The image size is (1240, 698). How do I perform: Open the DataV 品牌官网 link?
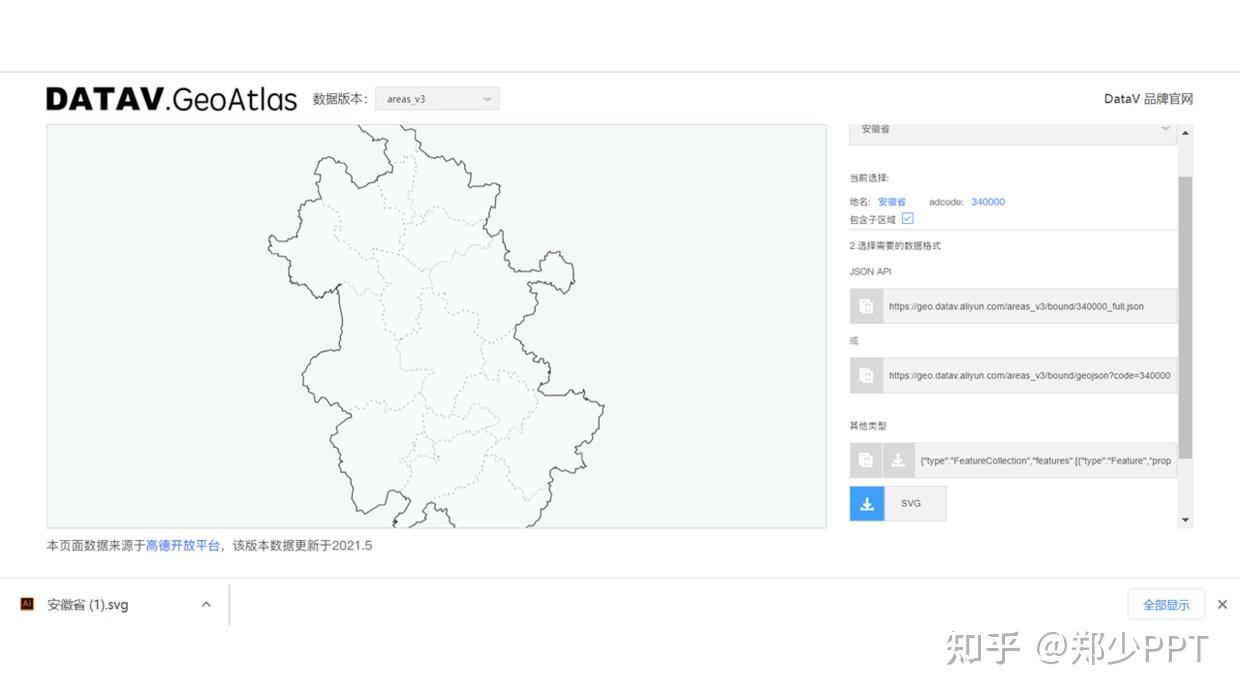tap(1148, 98)
